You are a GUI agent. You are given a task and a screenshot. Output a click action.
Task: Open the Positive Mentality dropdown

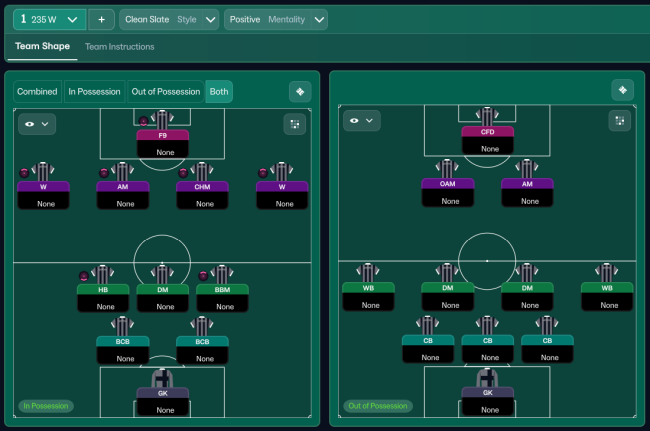tap(276, 19)
